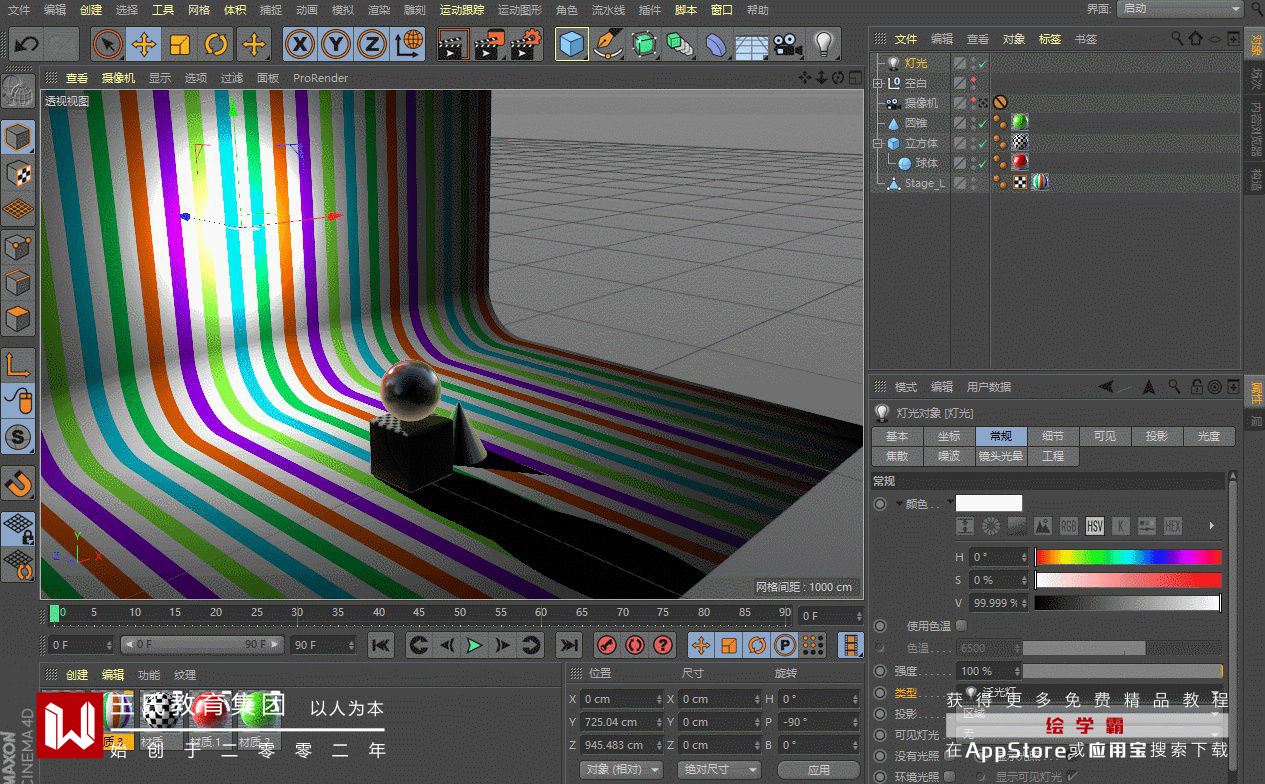Click the hue H gradient slider

click(1127, 557)
